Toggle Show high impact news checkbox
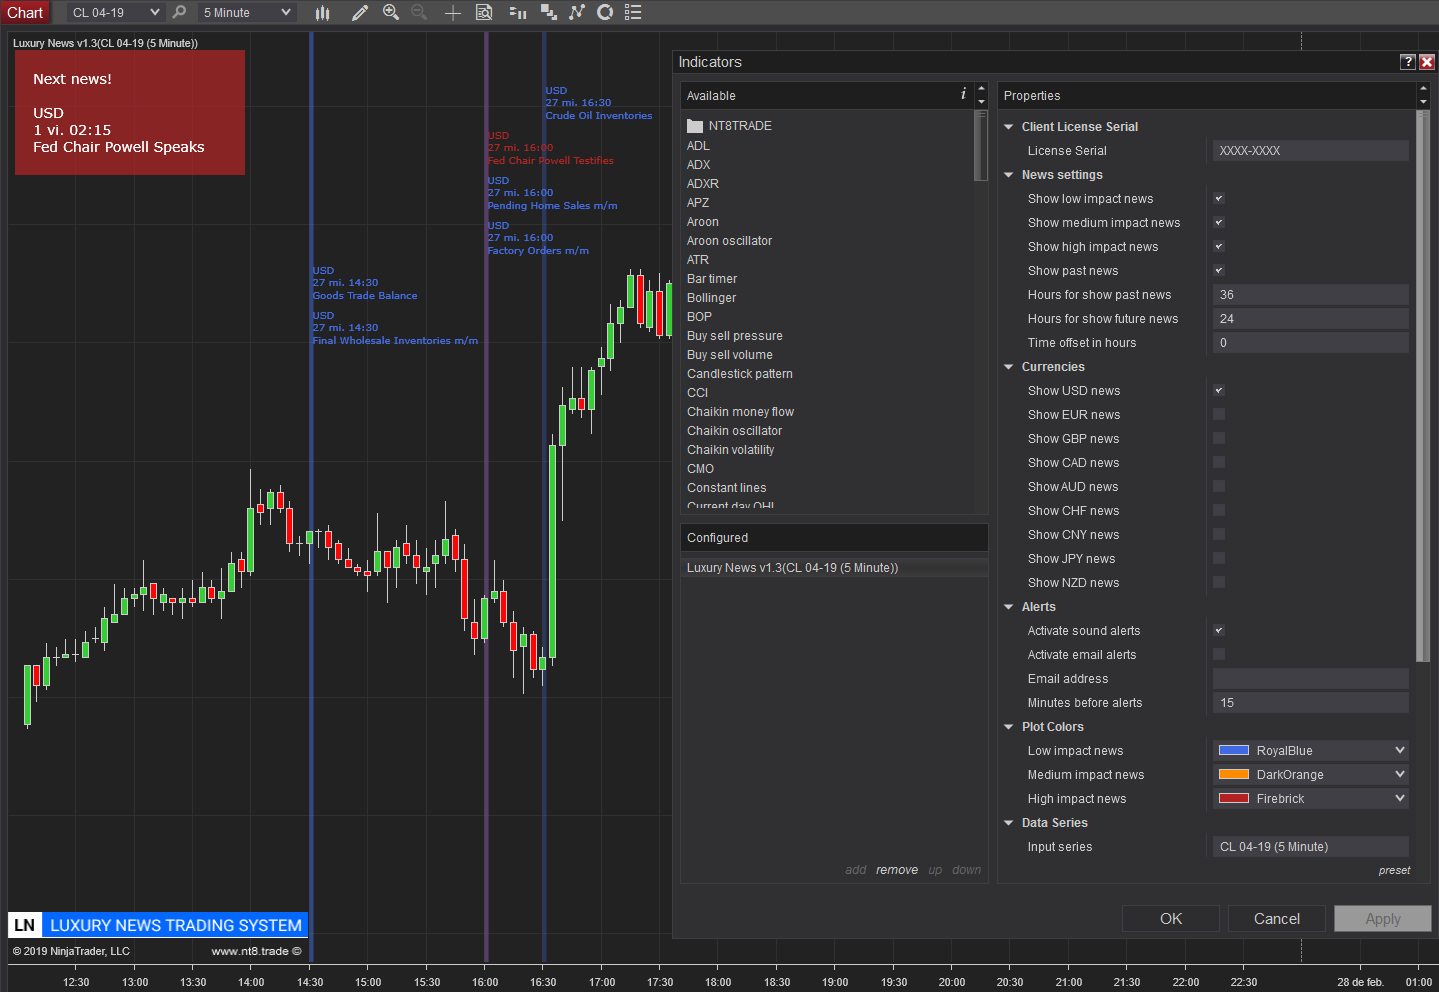The height and width of the screenshot is (992, 1439). (x=1218, y=247)
